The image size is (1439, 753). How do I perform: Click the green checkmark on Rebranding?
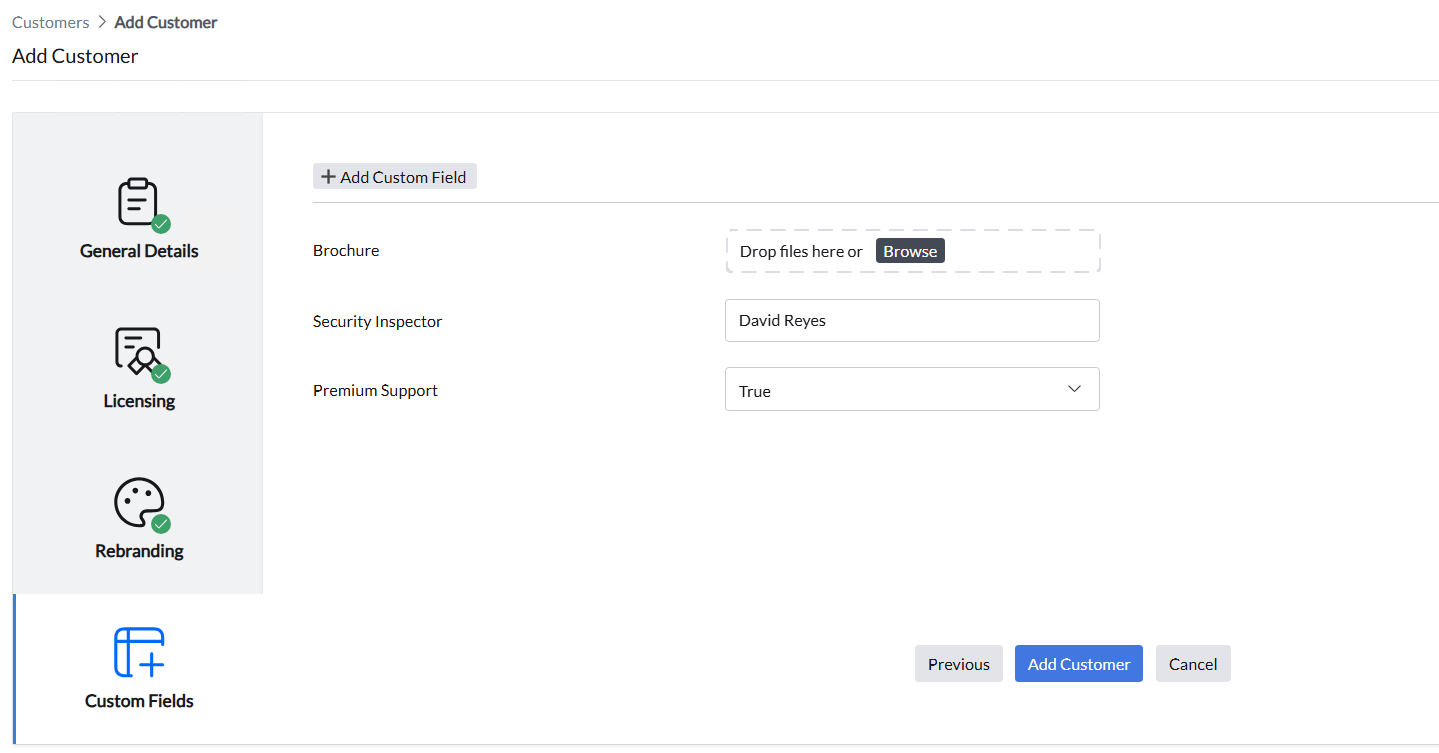[x=161, y=524]
